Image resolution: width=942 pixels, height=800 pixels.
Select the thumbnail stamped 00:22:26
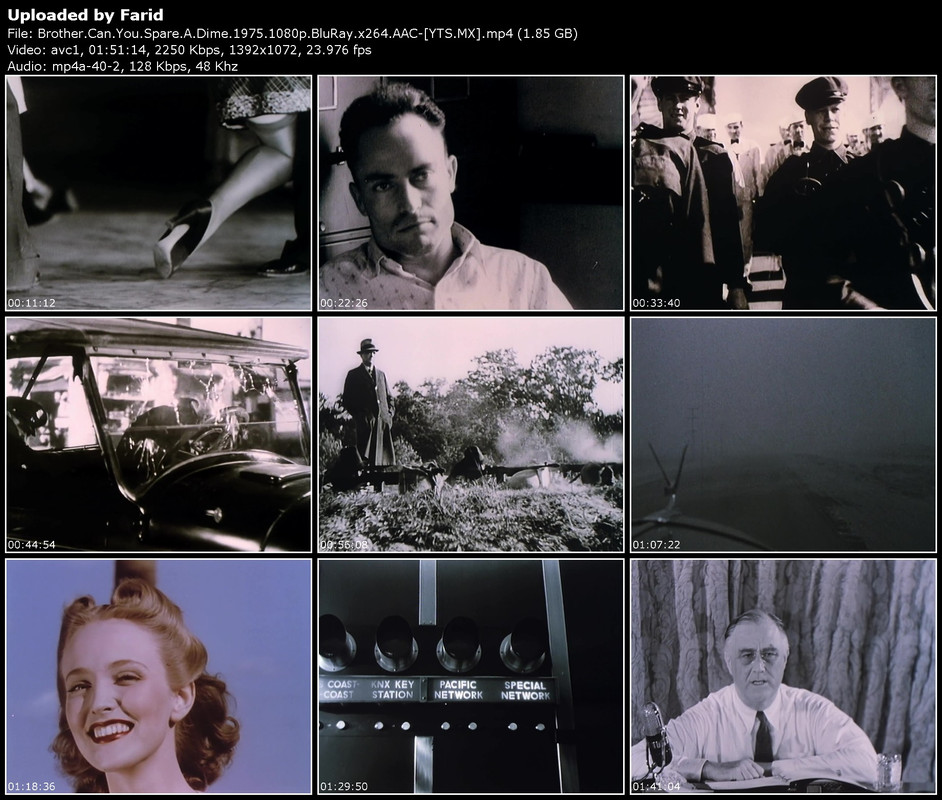(471, 193)
